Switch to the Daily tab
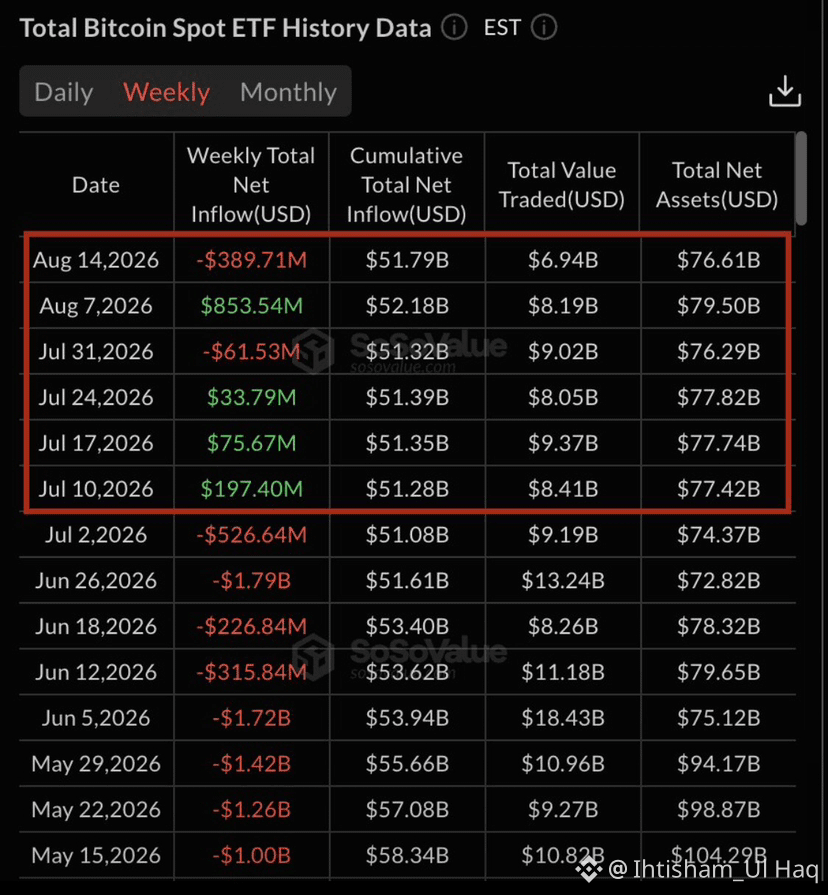The width and height of the screenshot is (828, 895). tap(63, 92)
